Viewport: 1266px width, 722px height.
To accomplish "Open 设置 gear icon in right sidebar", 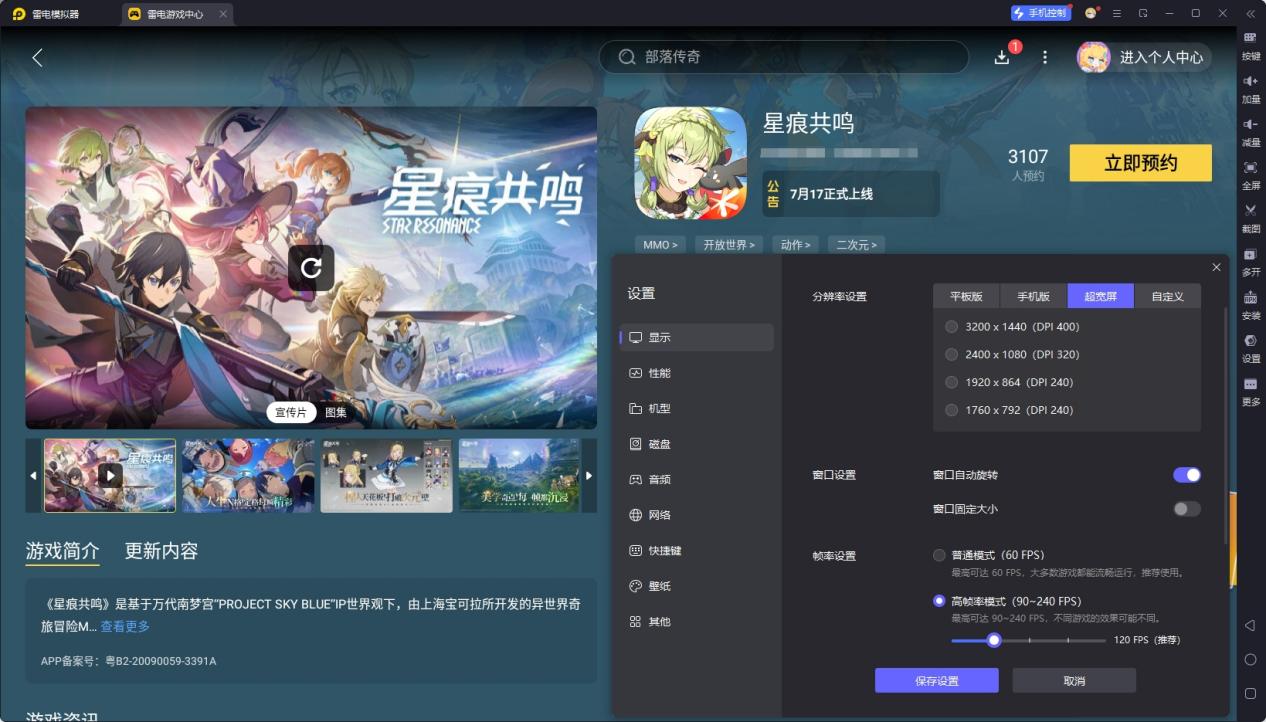I will click(1250, 340).
